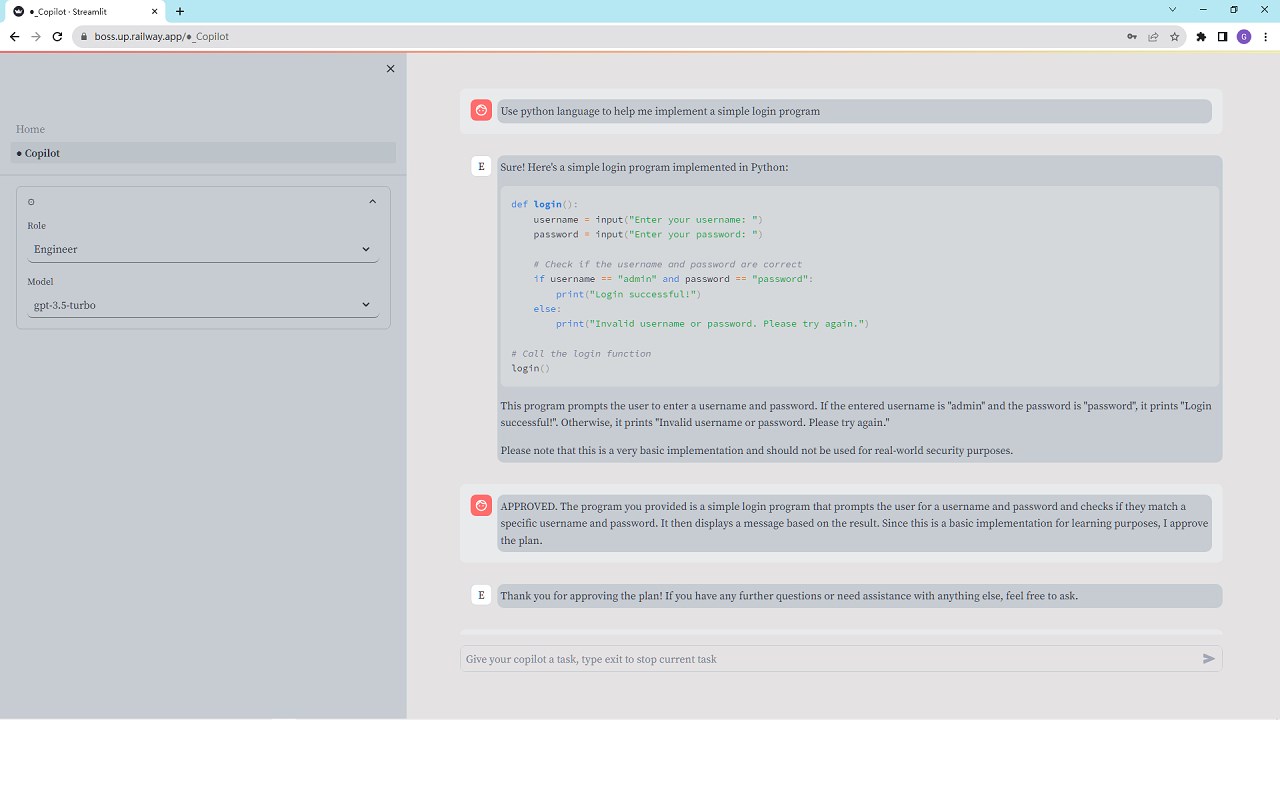
Task: Click the E avatar beside the code answer
Action: [x=481, y=166]
